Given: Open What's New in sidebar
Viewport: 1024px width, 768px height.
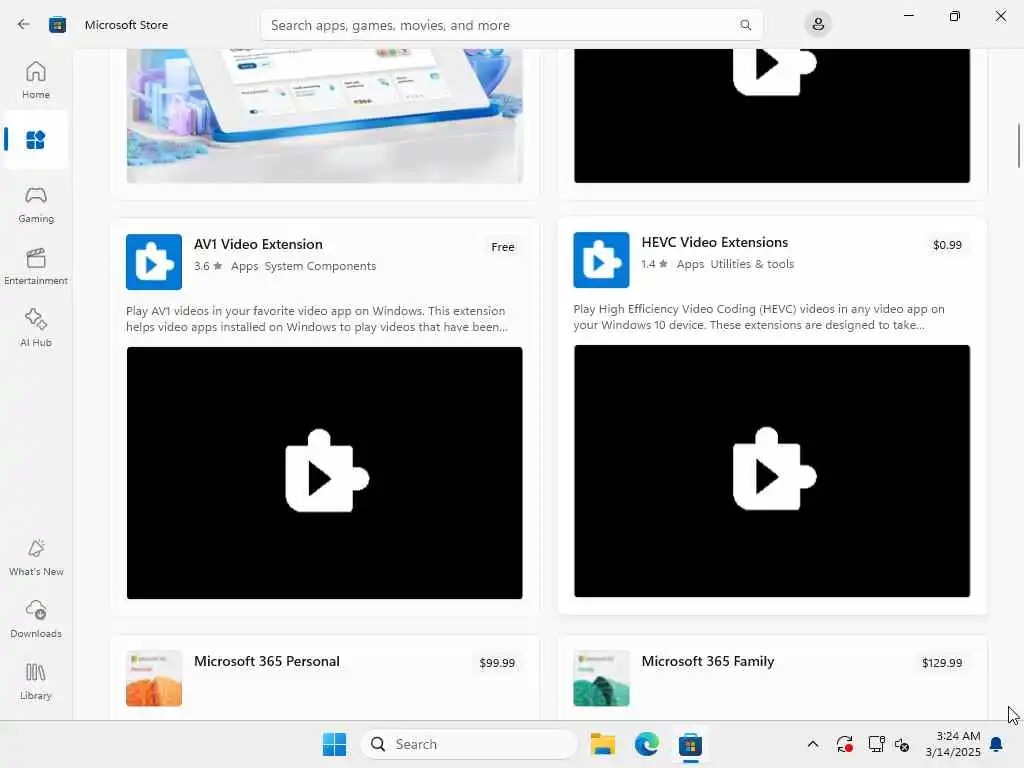Looking at the screenshot, I should 36,557.
